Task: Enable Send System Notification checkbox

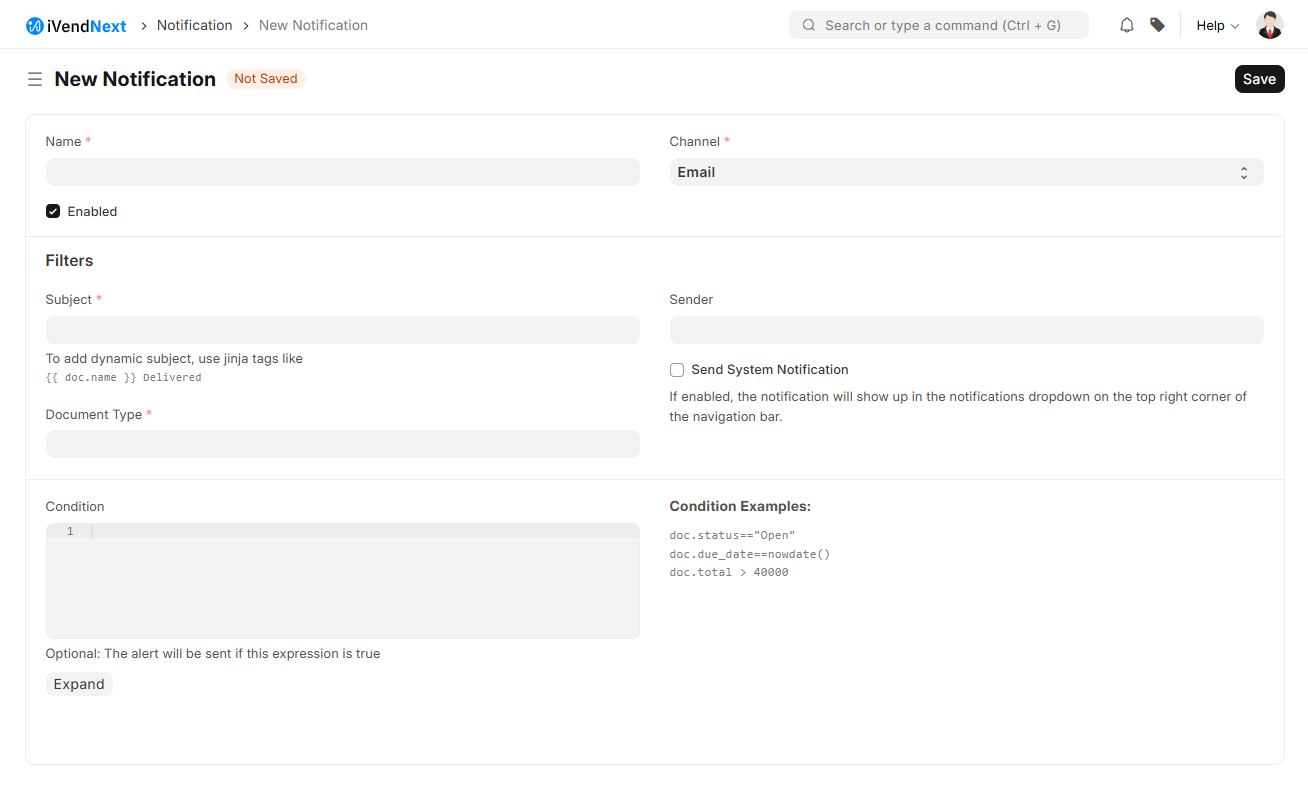Action: point(677,369)
